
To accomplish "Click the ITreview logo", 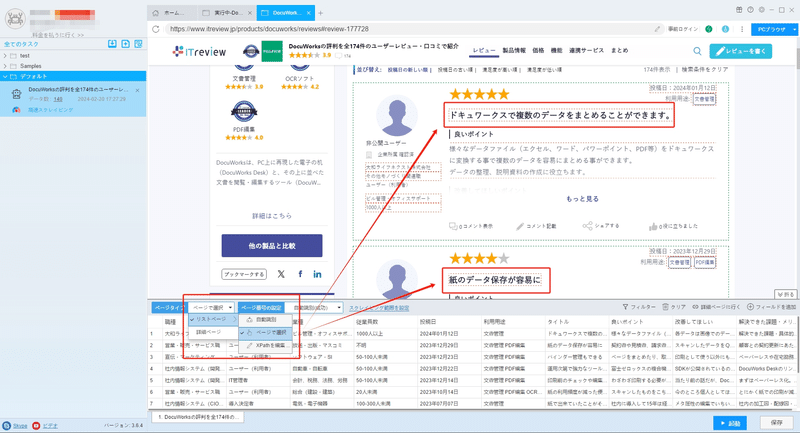I will pos(199,52).
